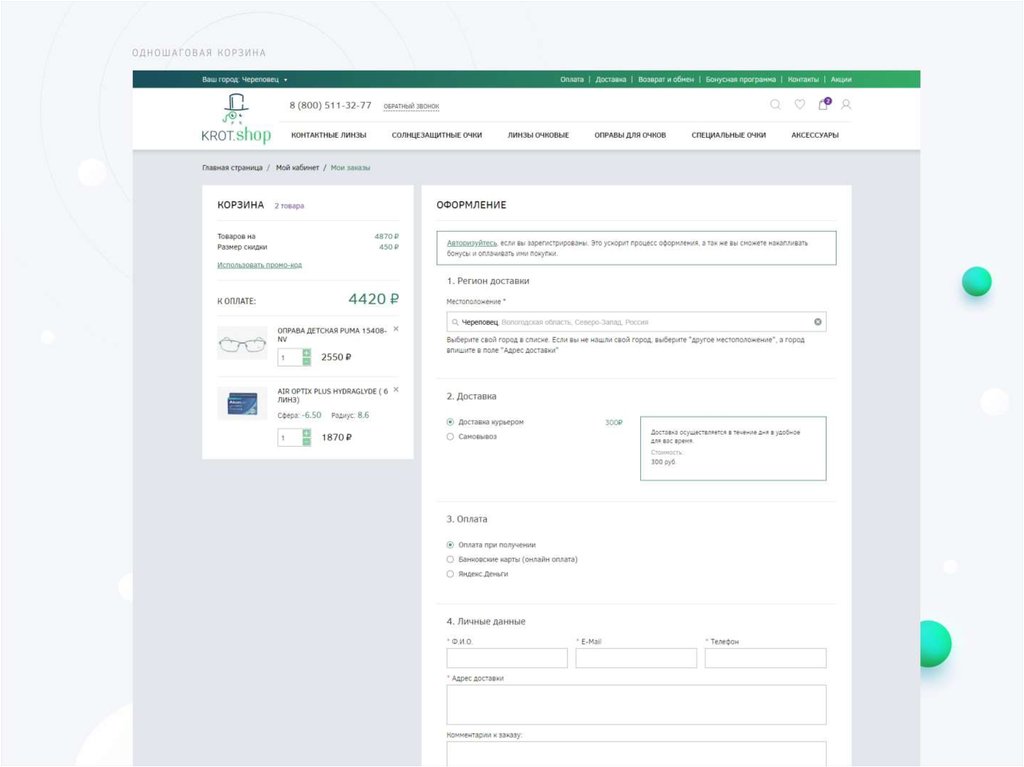Image resolution: width=1024 pixels, height=767 pixels.
Task: Click the E-Mail input field
Action: (636, 658)
